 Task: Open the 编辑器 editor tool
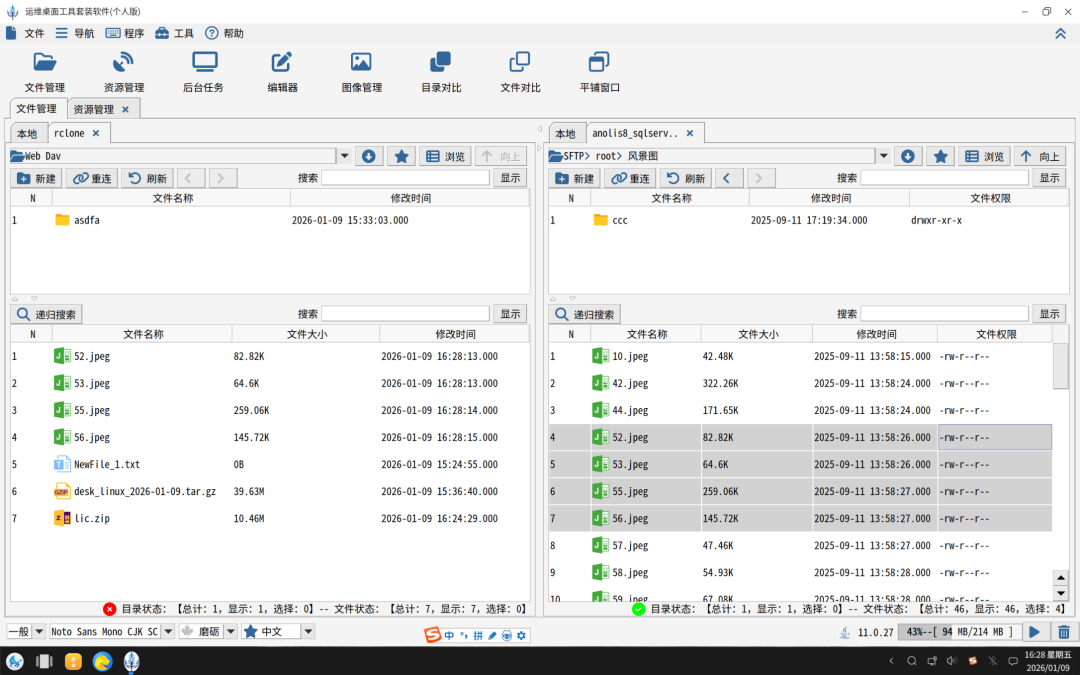coord(282,72)
